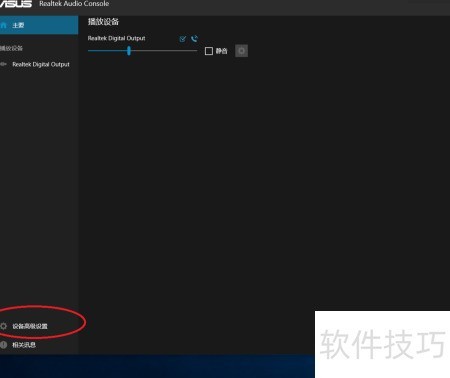Click the grey volume track right of handle

coord(164,51)
